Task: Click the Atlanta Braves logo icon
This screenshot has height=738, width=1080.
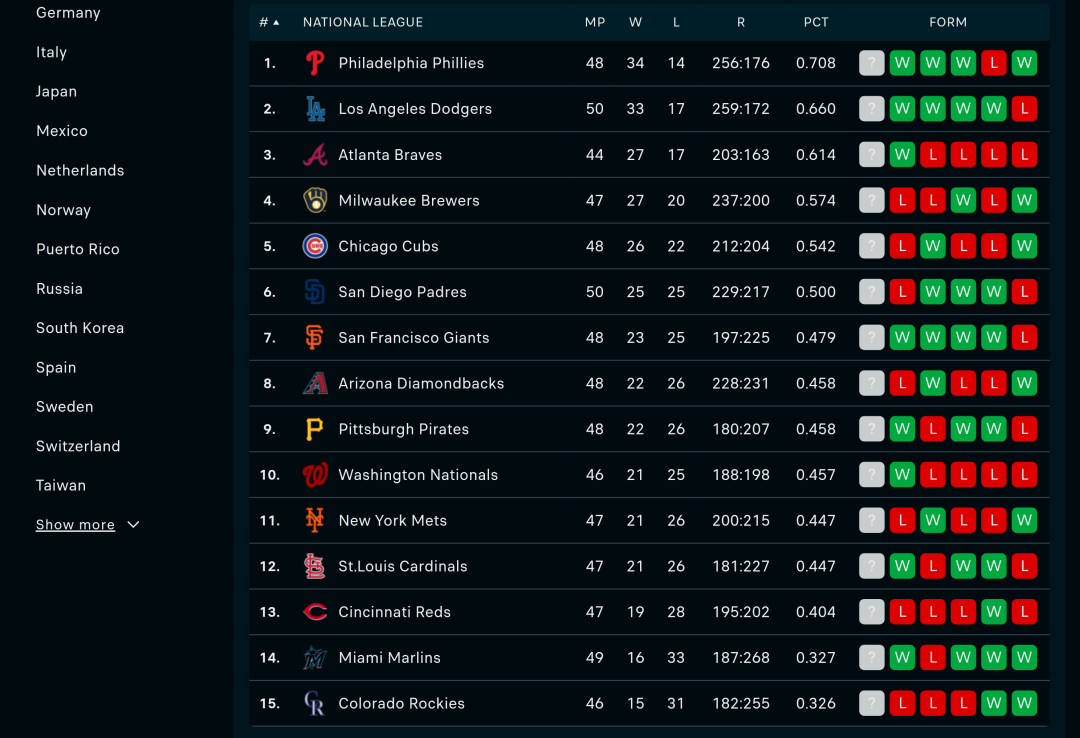Action: coord(315,155)
